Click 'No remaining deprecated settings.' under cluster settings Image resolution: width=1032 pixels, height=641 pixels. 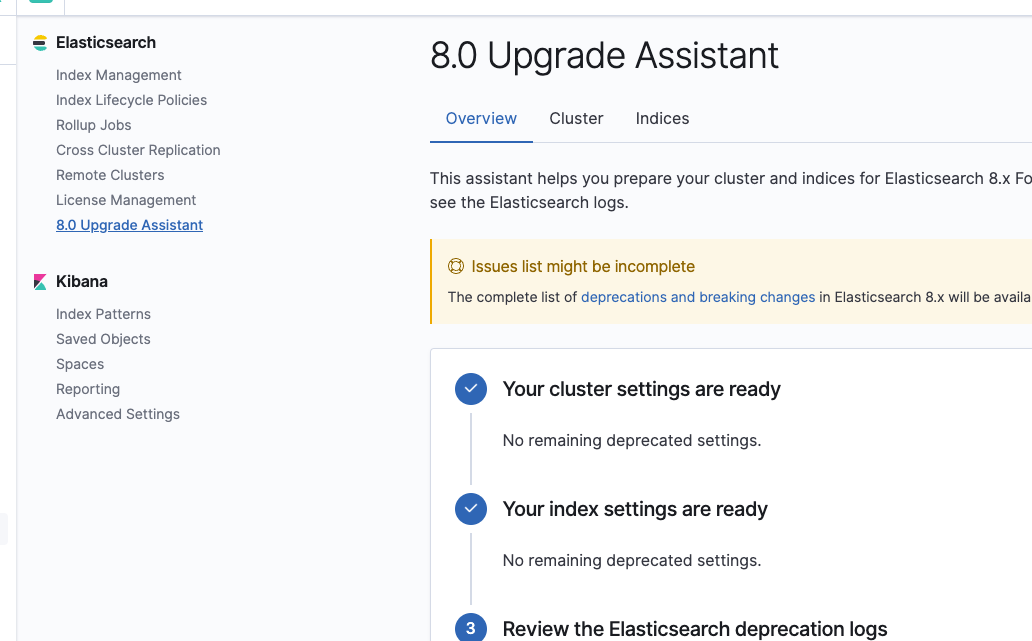(x=632, y=440)
